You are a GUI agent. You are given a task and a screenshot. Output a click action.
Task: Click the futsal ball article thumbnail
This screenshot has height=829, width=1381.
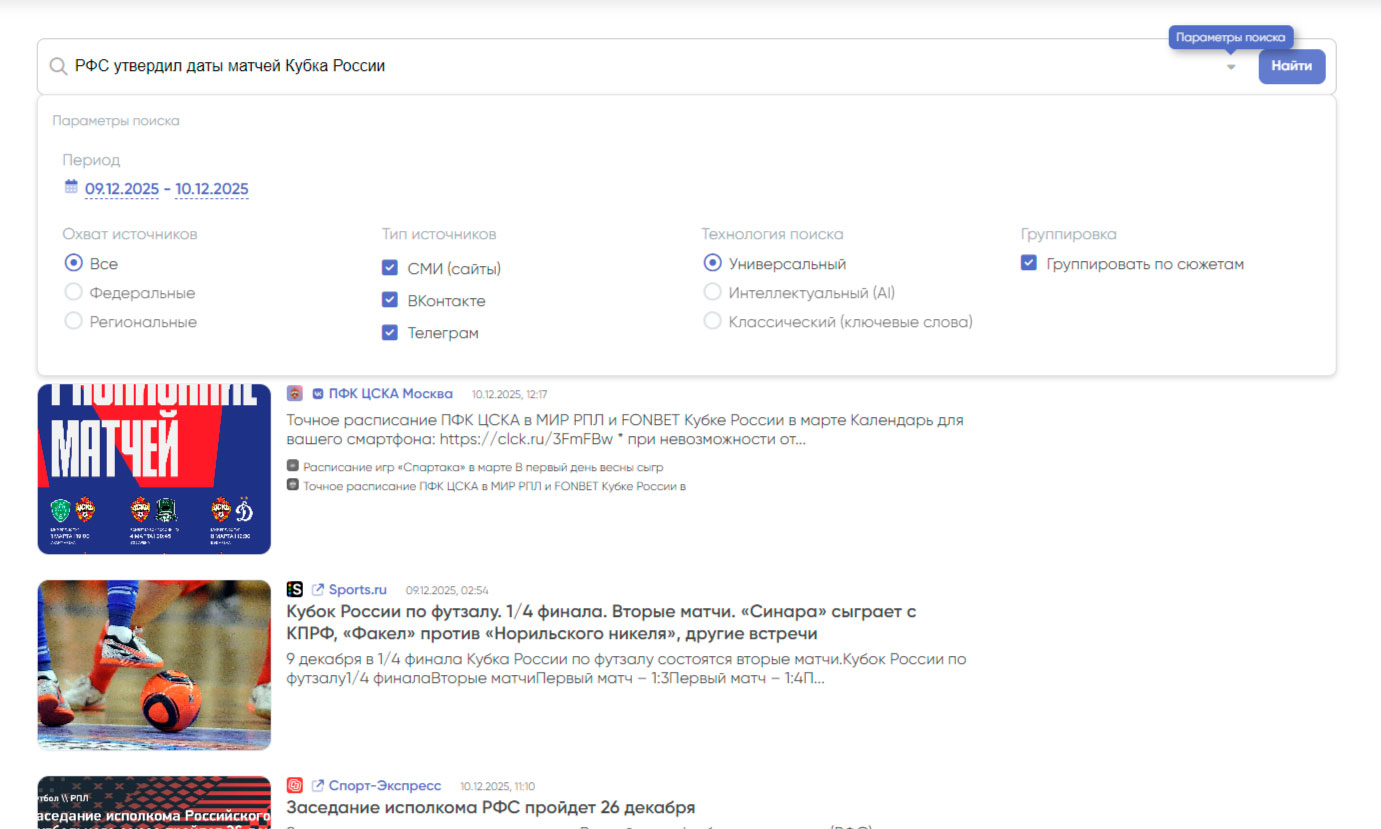(154, 665)
